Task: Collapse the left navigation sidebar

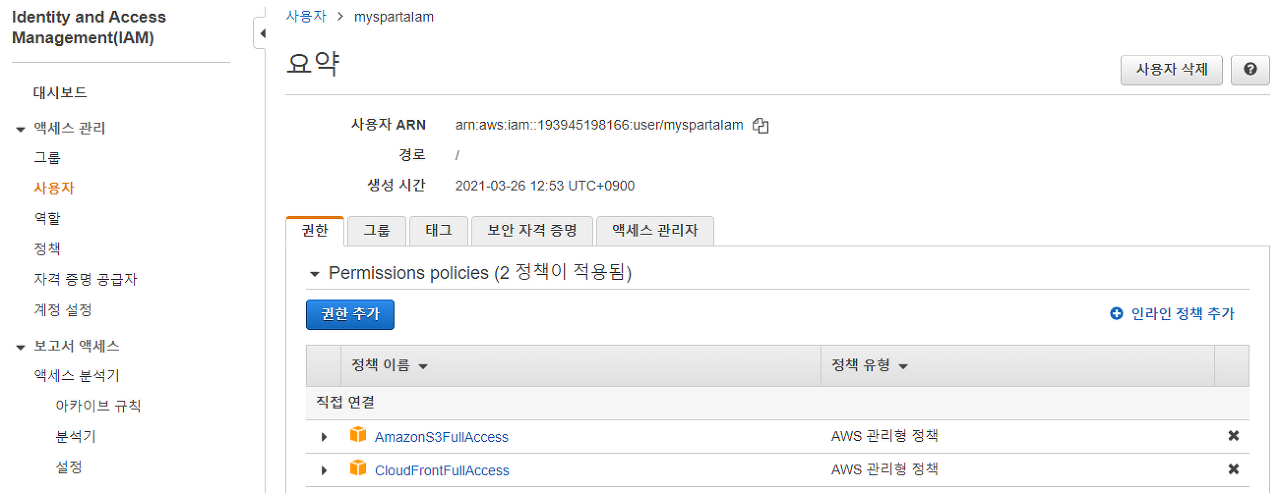Action: (262, 34)
